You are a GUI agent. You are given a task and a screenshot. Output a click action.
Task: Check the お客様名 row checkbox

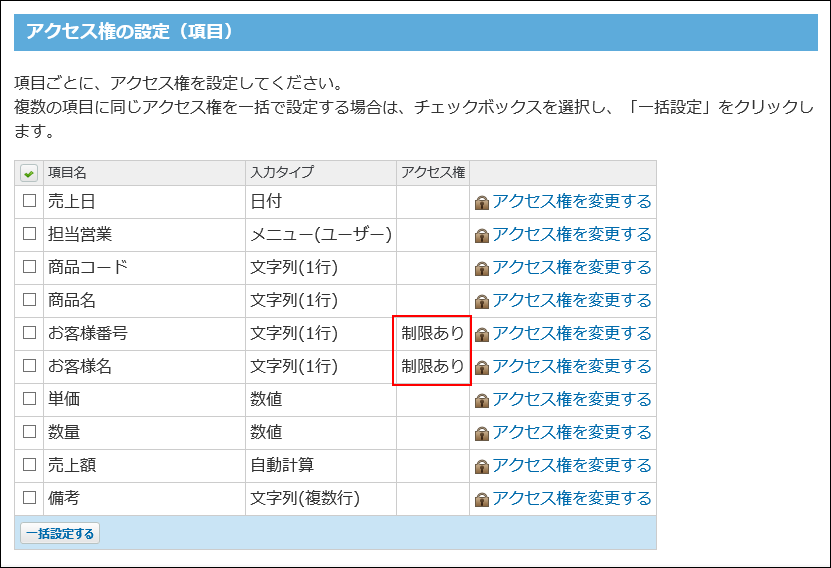[29, 366]
